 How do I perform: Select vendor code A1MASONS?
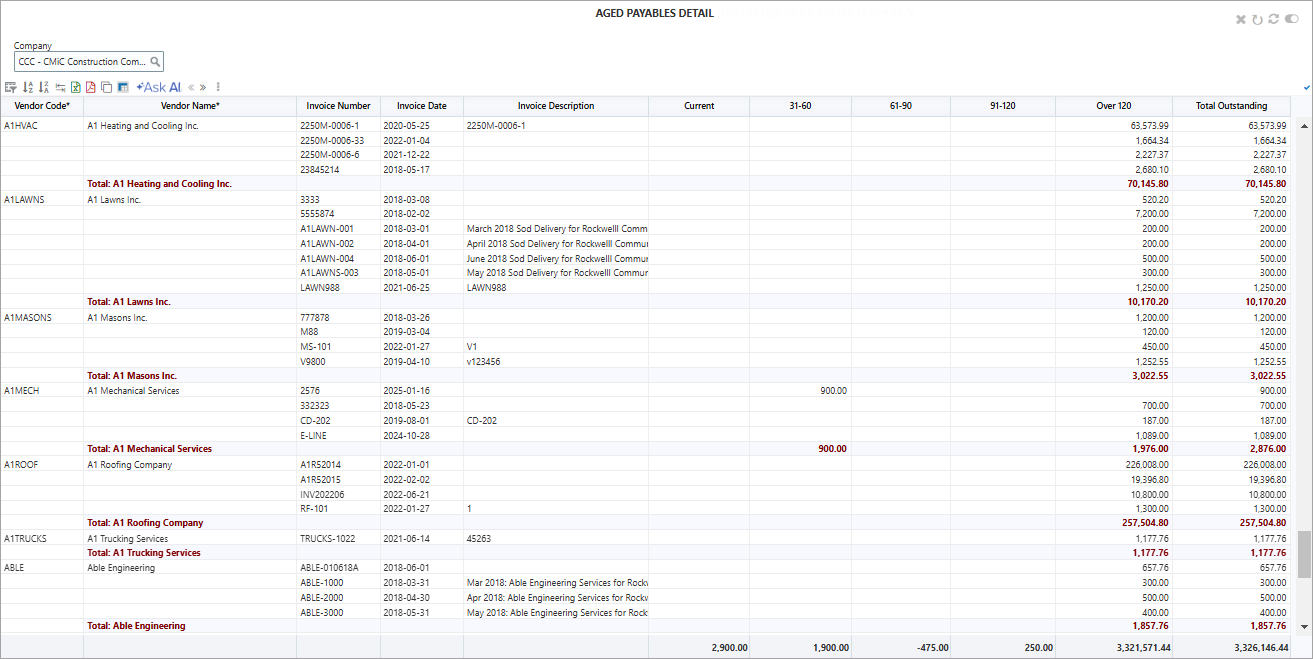(28, 317)
